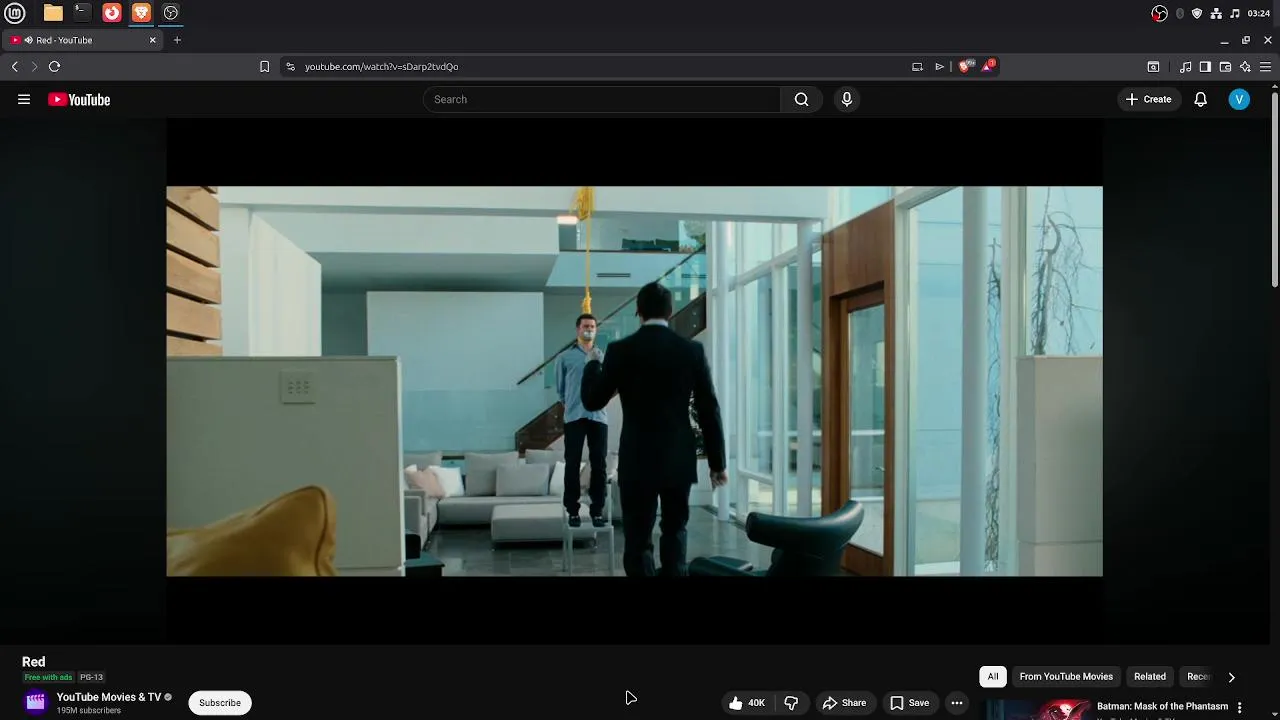The height and width of the screenshot is (720, 1280).
Task: Open Brave Rewards triangle icon
Action: 988,66
